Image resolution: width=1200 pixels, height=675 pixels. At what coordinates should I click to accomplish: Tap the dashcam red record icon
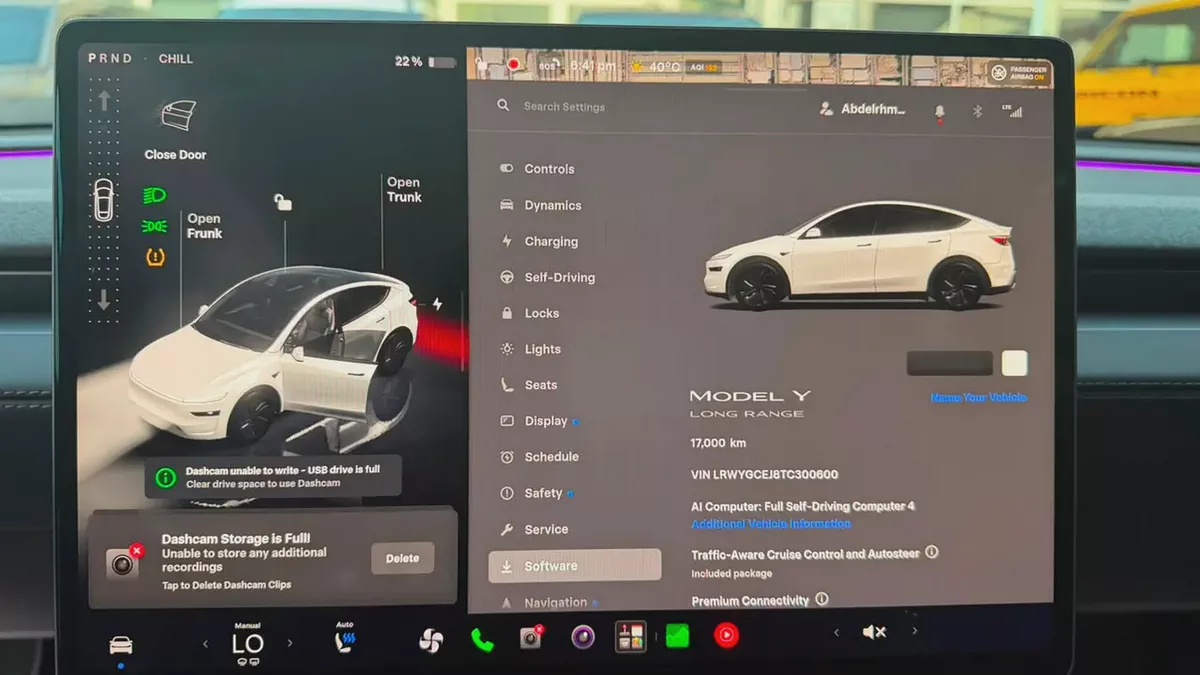tap(513, 65)
